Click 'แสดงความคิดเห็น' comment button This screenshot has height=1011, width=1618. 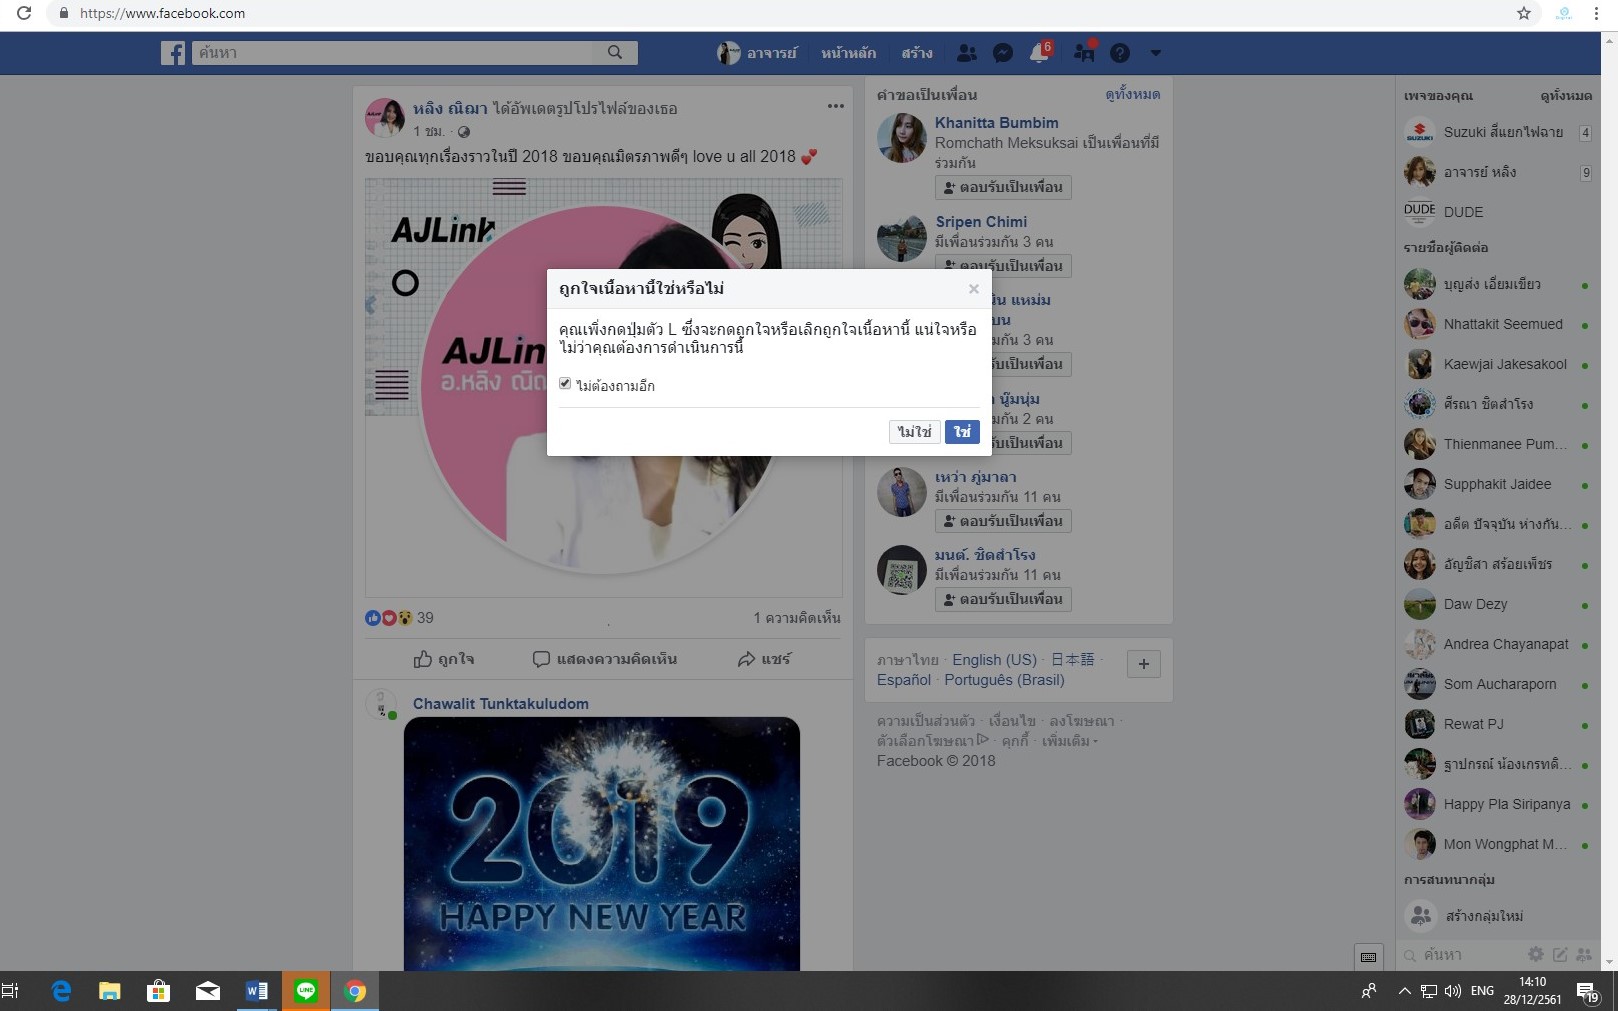coord(605,659)
